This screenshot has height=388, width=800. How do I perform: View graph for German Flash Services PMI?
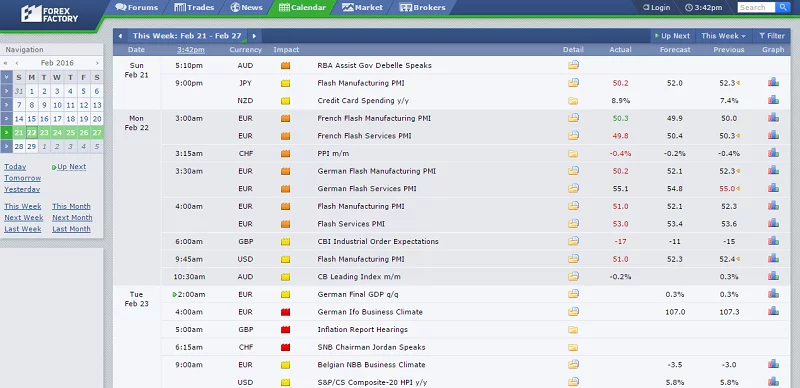pos(773,188)
